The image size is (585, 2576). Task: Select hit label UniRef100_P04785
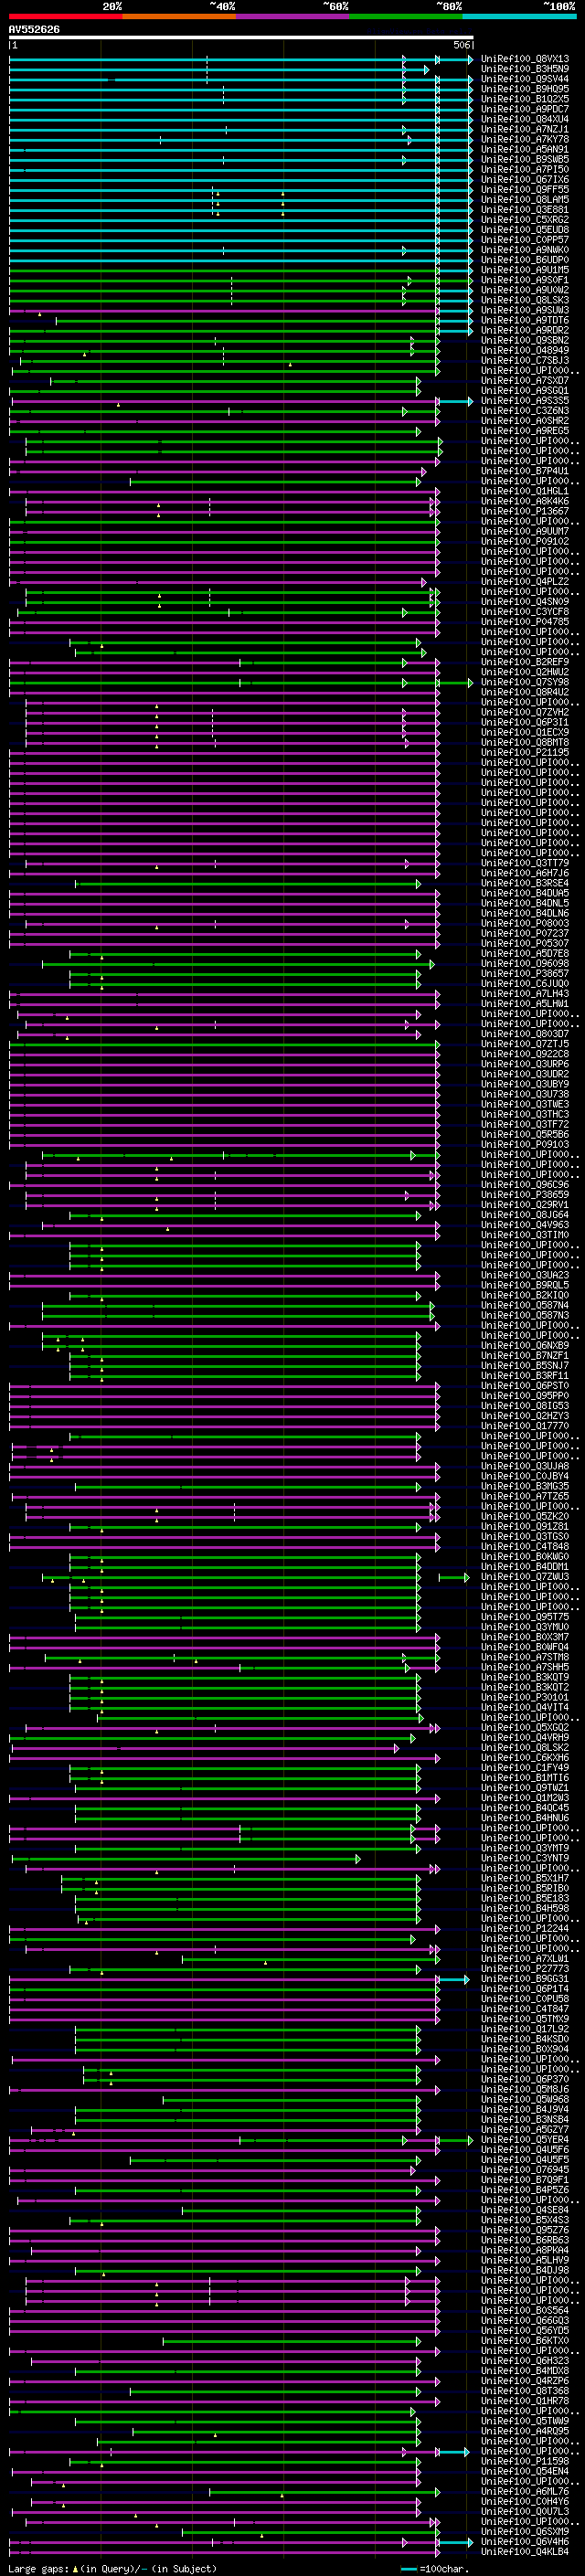pos(525,621)
